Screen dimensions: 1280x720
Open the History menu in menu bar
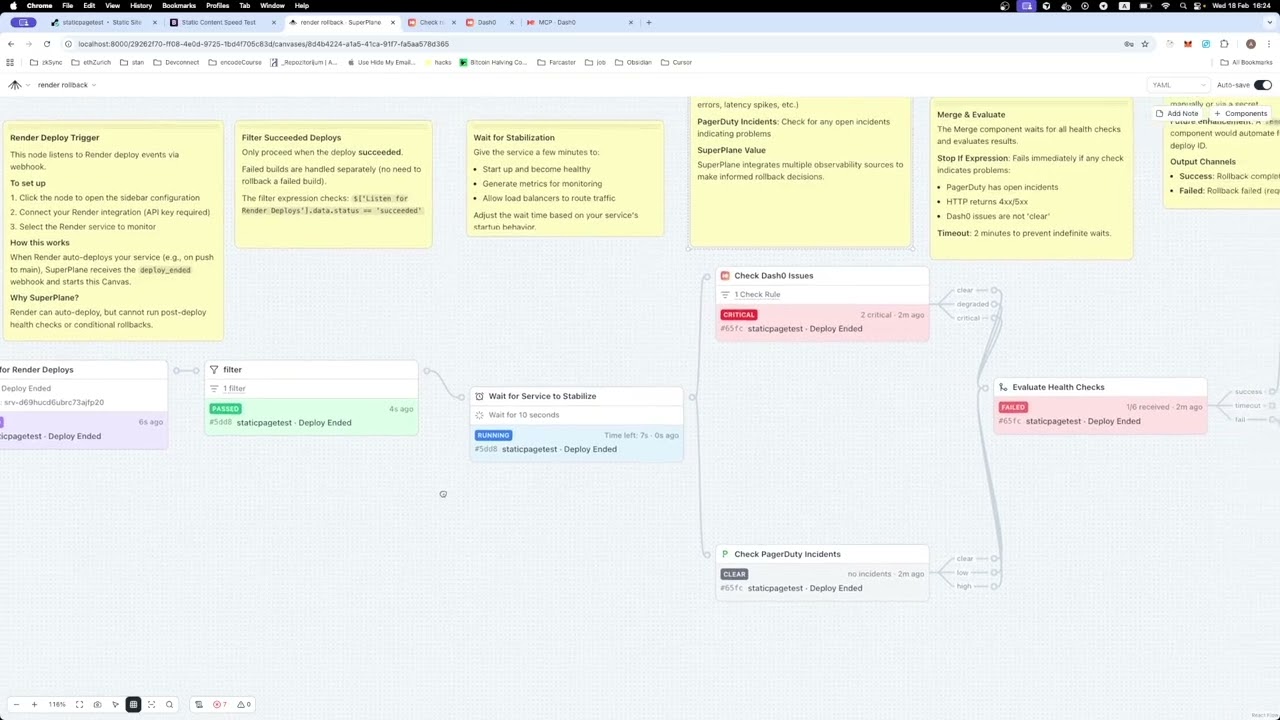(141, 6)
